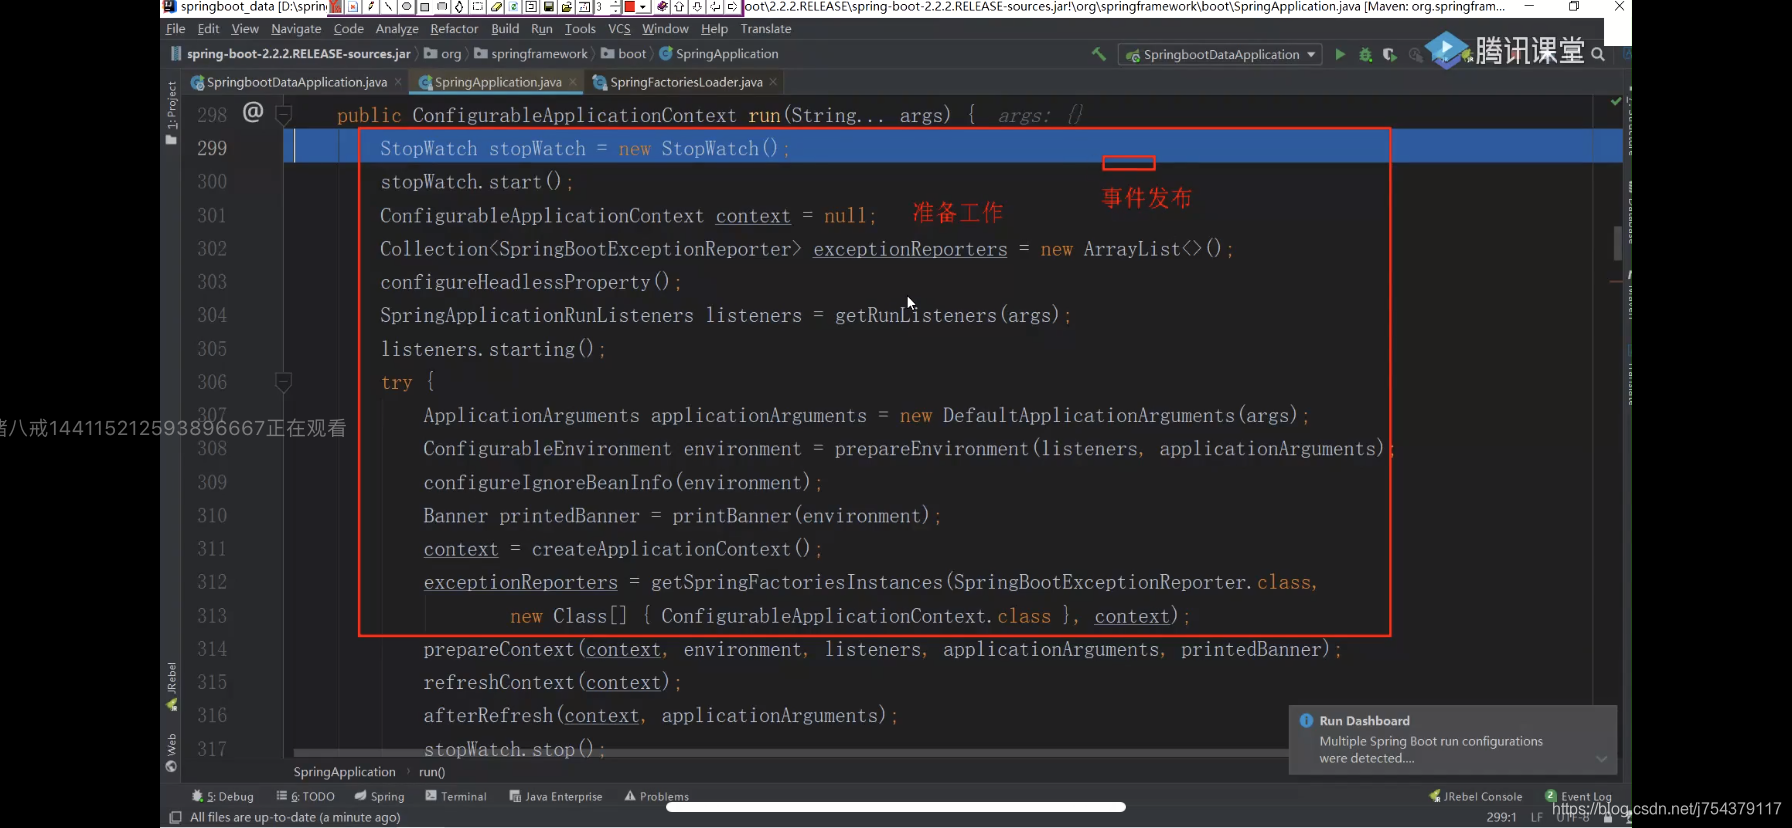Close the SpringFactoriesLoader.java tab
Viewport: 1792px width, 828px height.
pyautogui.click(x=773, y=82)
